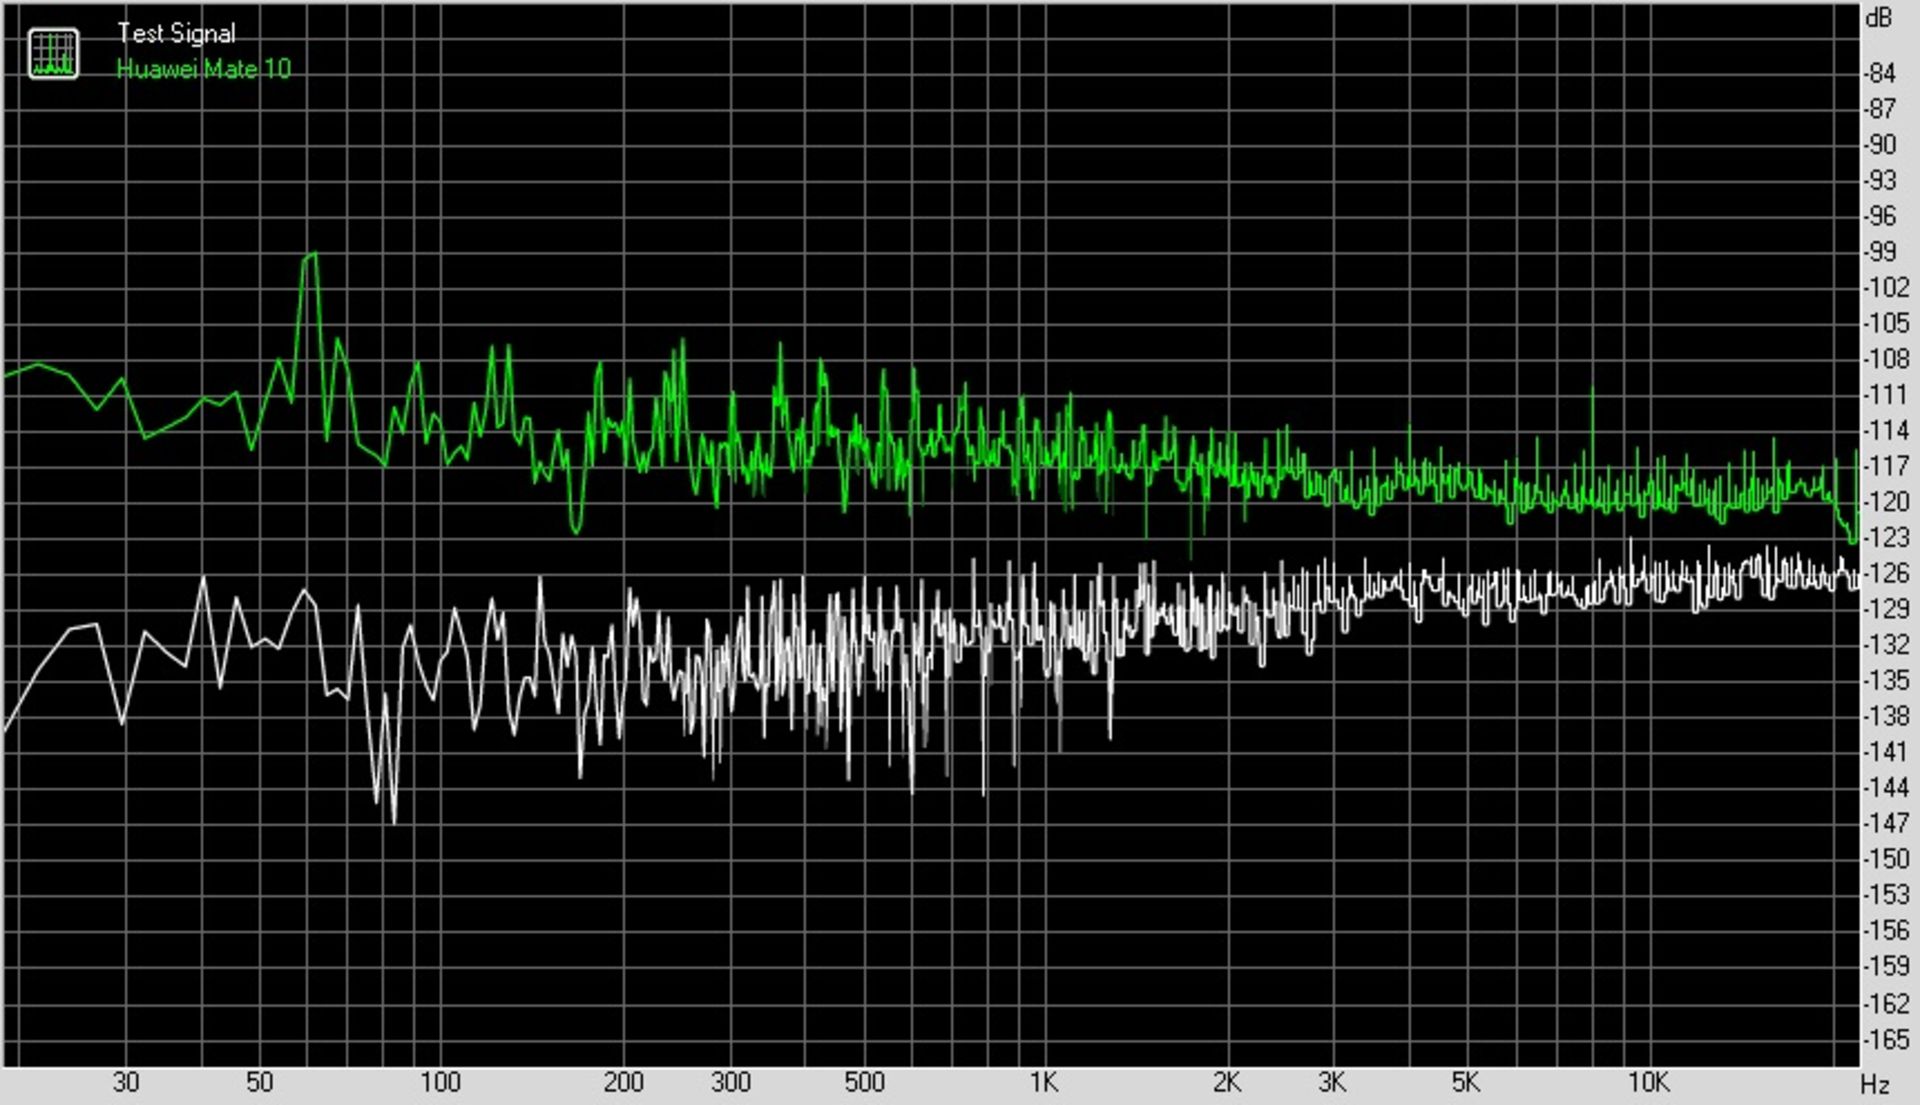This screenshot has width=1920, height=1105.
Task: Click the dB axis unit label
Action: click(x=1878, y=18)
